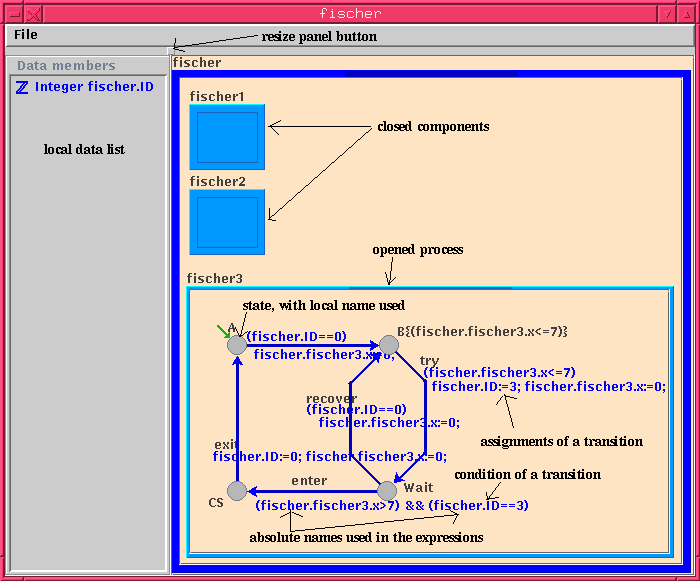The height and width of the screenshot is (581, 700).
Task: Click the B state invariant expression
Action: (489, 331)
